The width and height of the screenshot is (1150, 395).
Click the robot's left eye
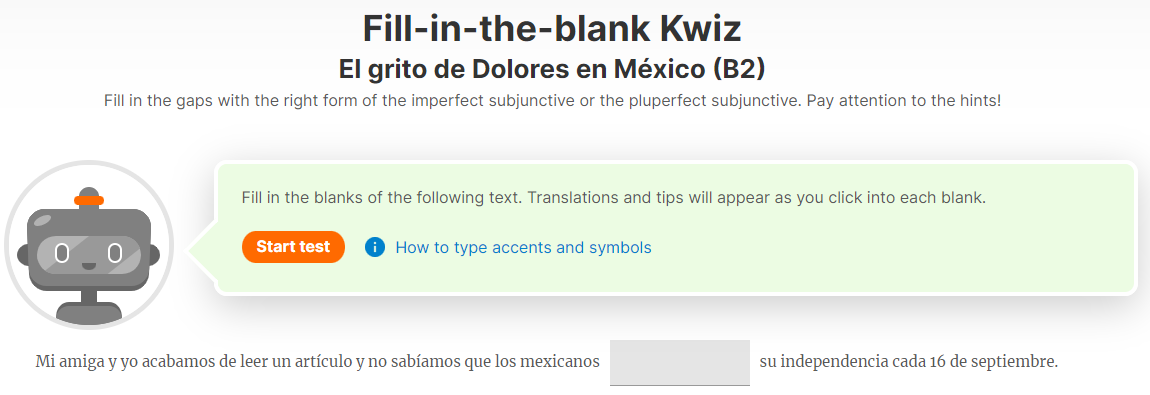pos(62,254)
